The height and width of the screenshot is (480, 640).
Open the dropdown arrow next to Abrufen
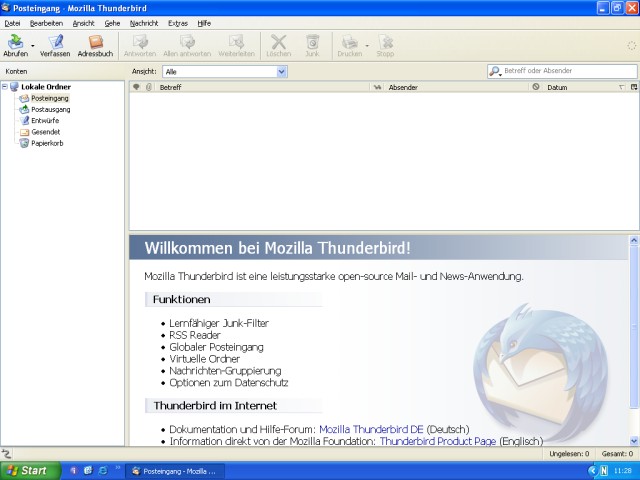click(x=33, y=46)
